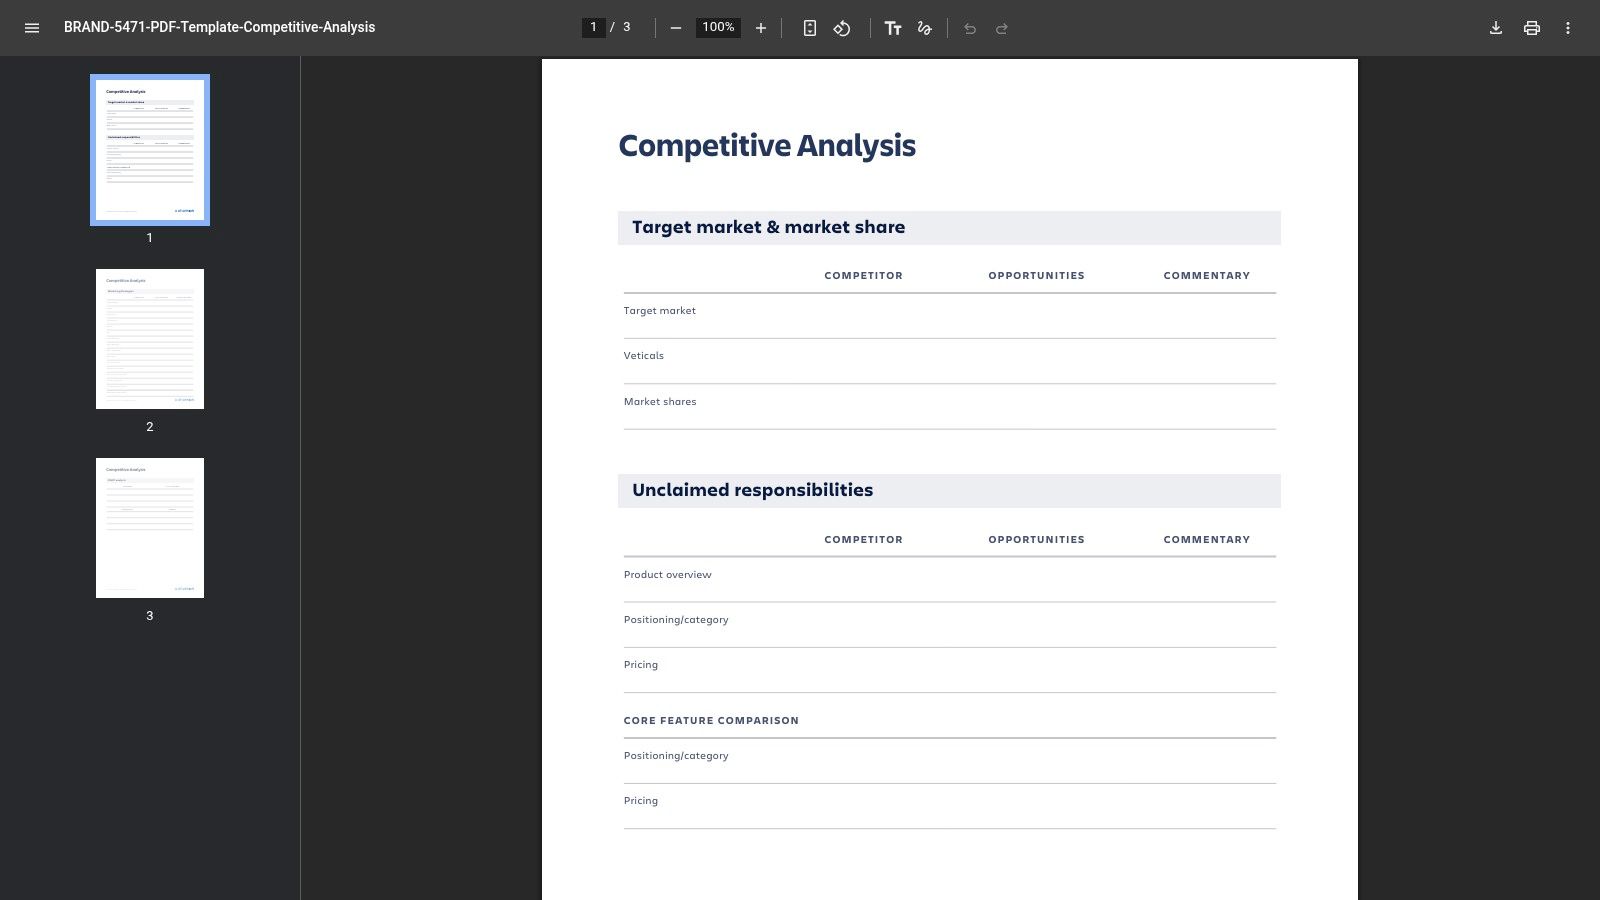The image size is (1600, 900).
Task: Click the 'Target market' row label
Action: coord(660,311)
